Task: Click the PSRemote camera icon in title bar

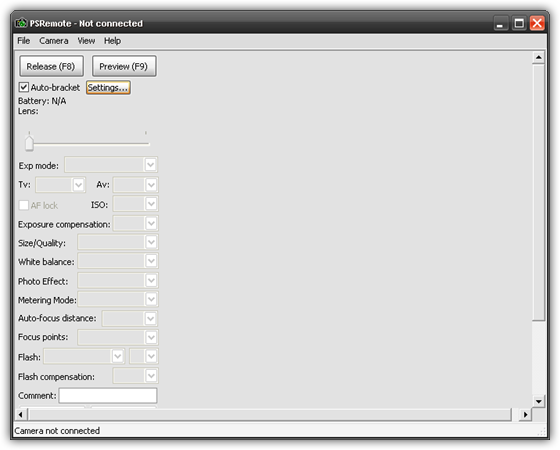Action: [x=21, y=23]
